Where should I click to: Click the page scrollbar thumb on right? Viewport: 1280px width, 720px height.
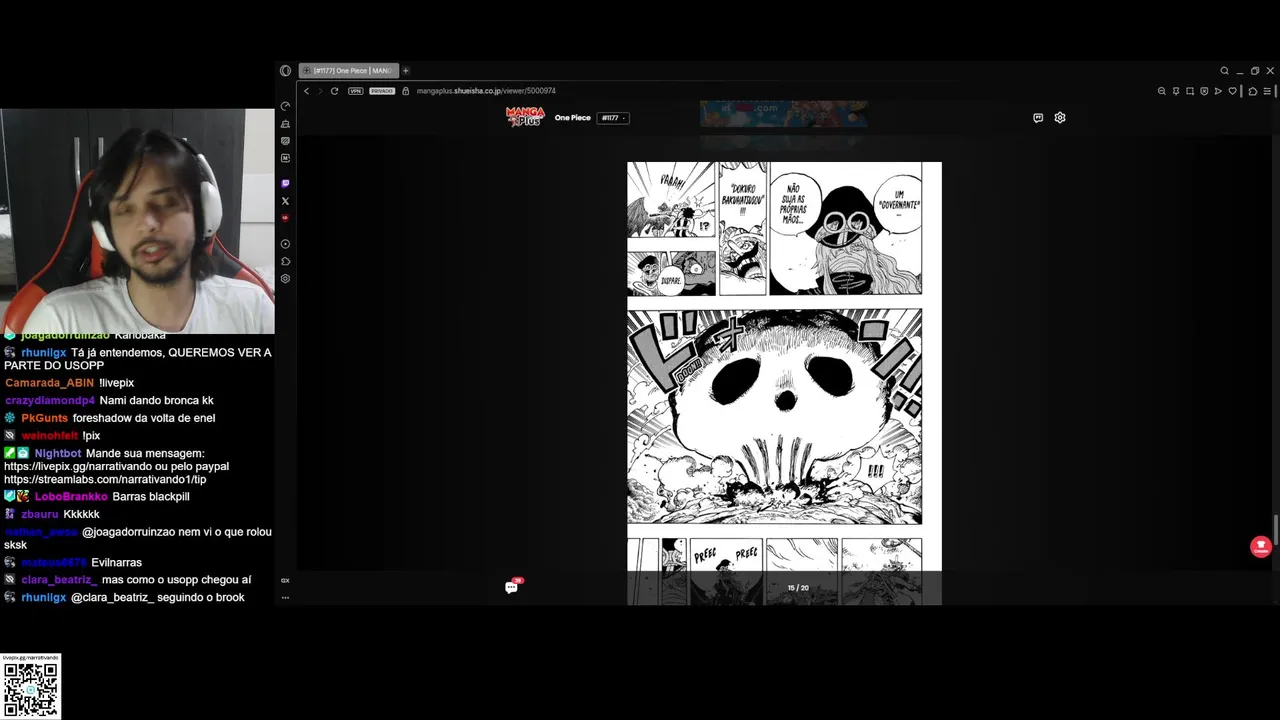[1275, 529]
